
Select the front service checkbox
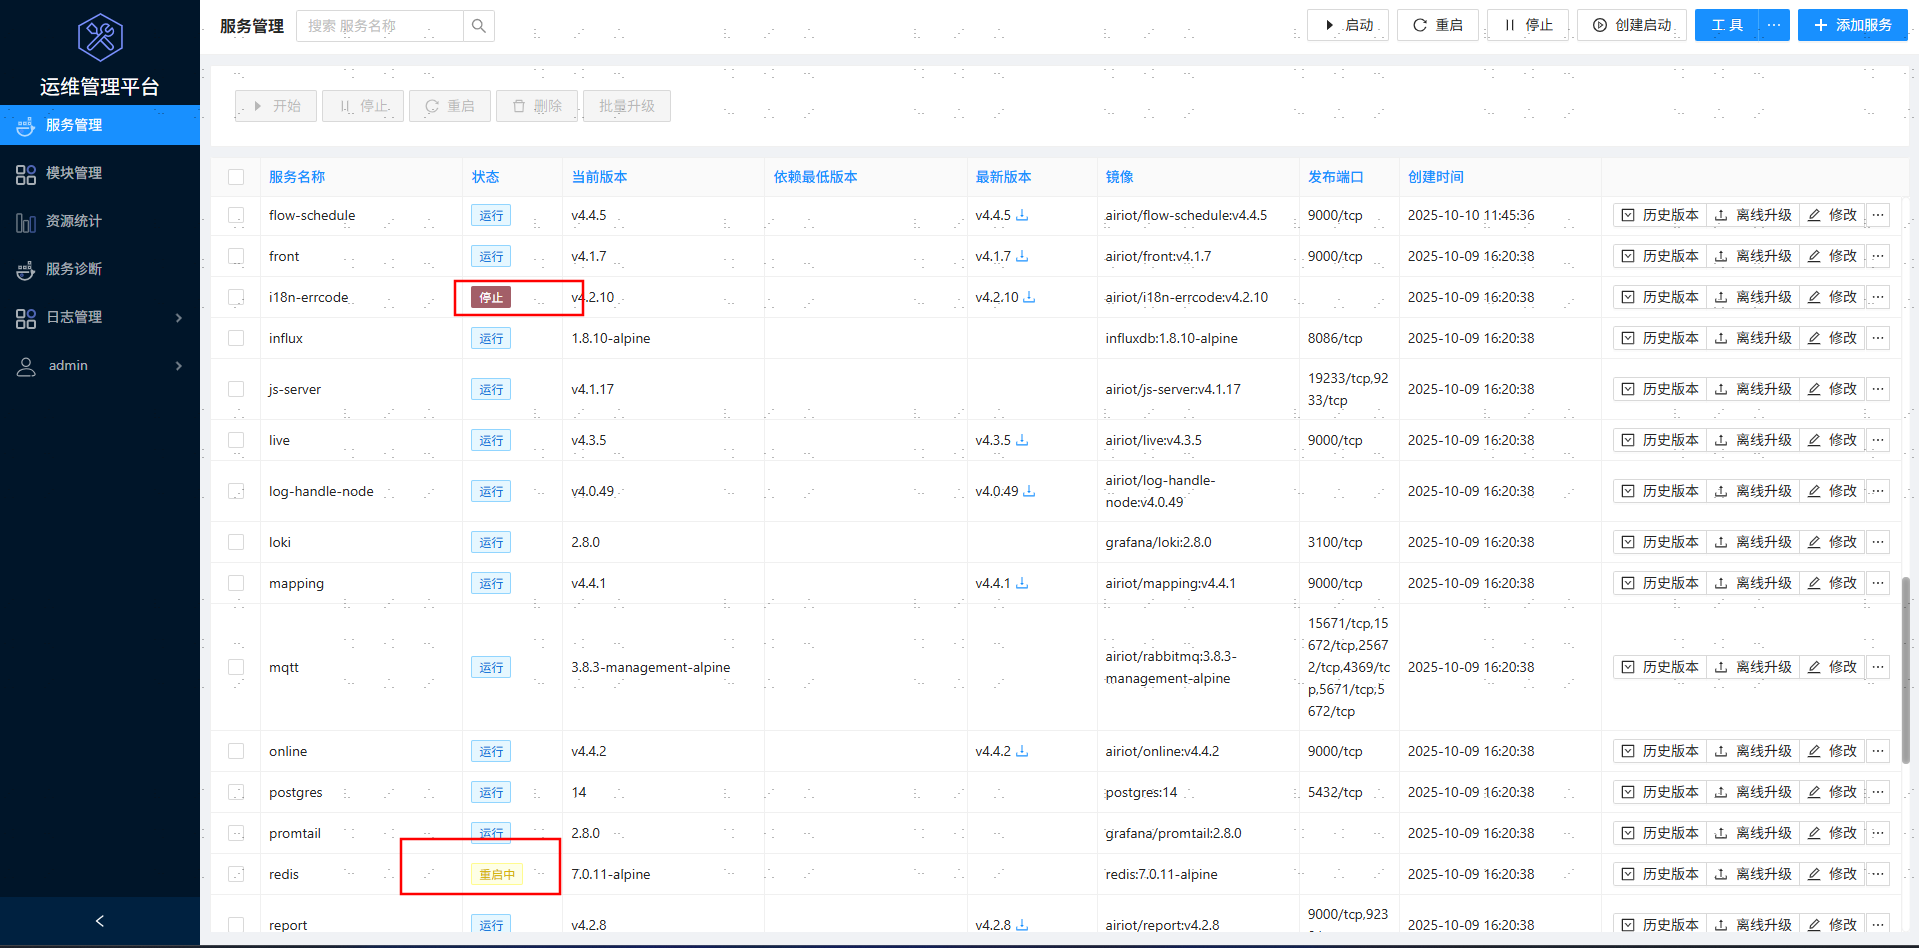(x=236, y=256)
